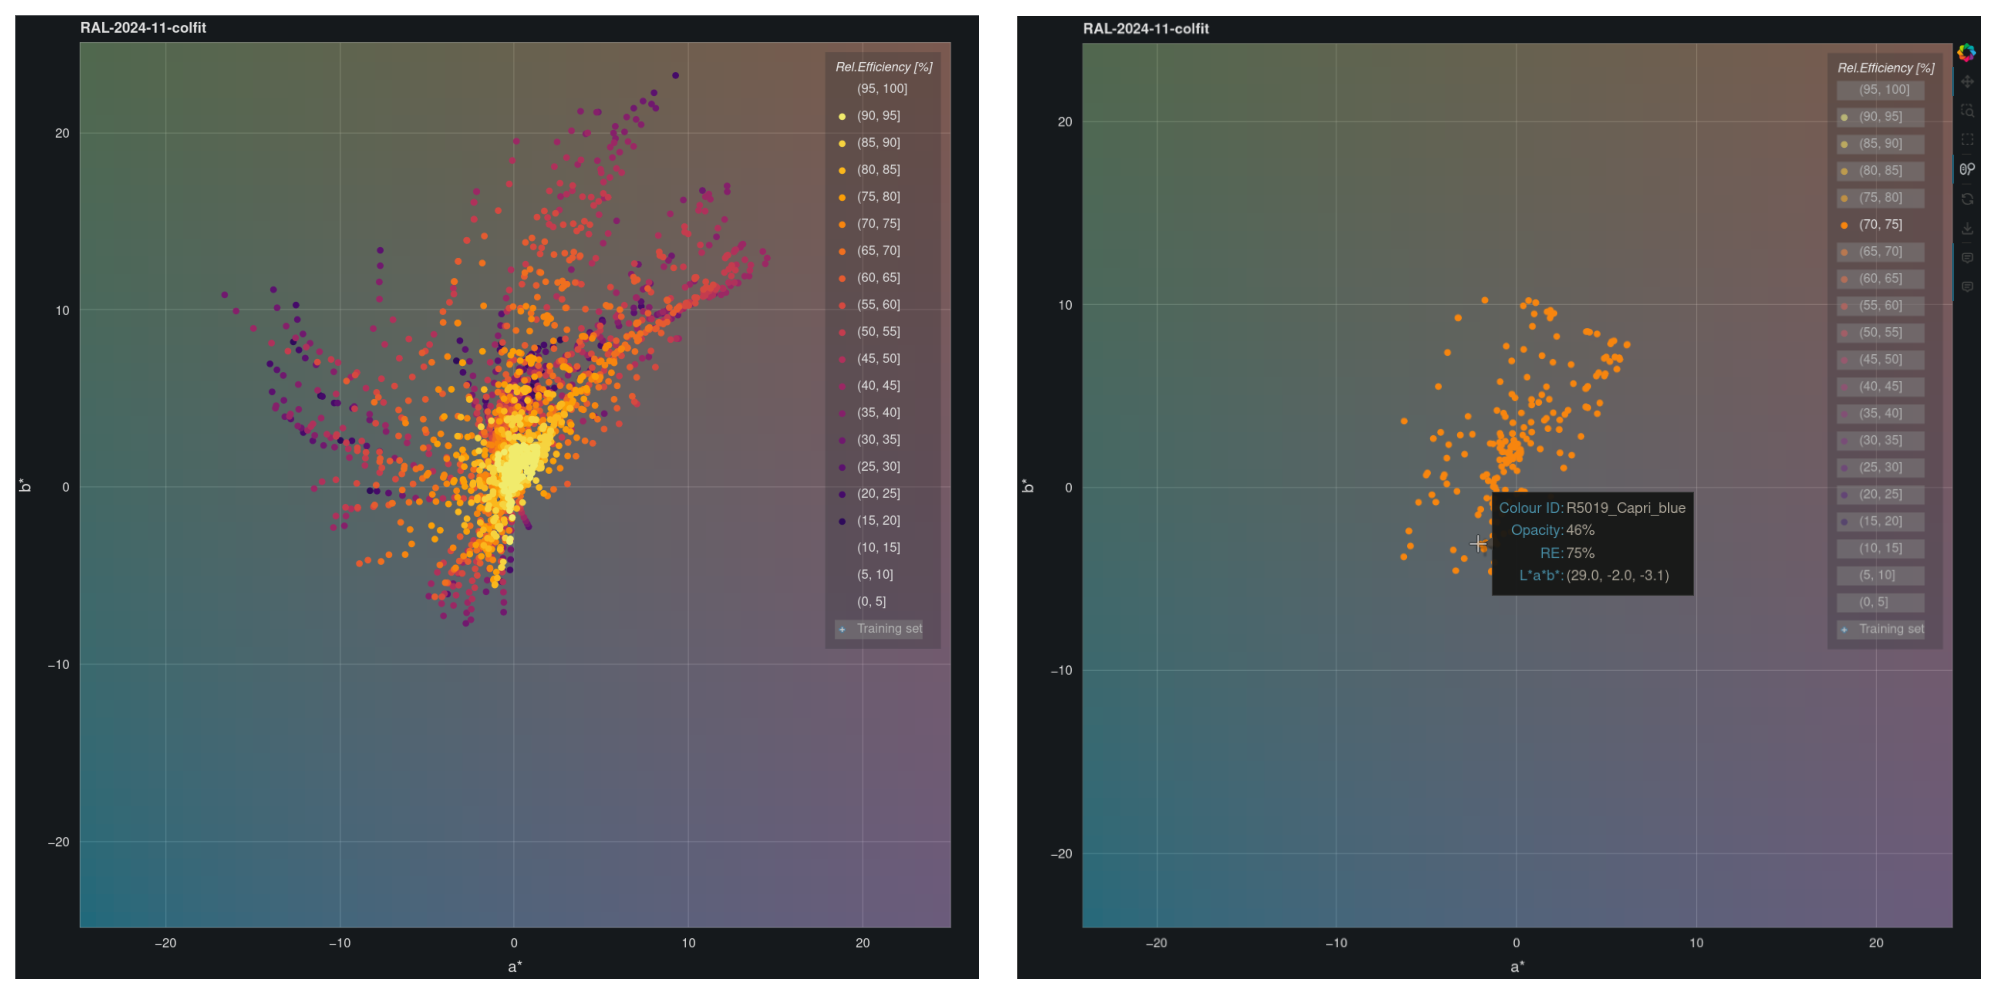Click the b* axis label of left plot
Viewport: 1995px width, 990px height.
[x=26, y=485]
